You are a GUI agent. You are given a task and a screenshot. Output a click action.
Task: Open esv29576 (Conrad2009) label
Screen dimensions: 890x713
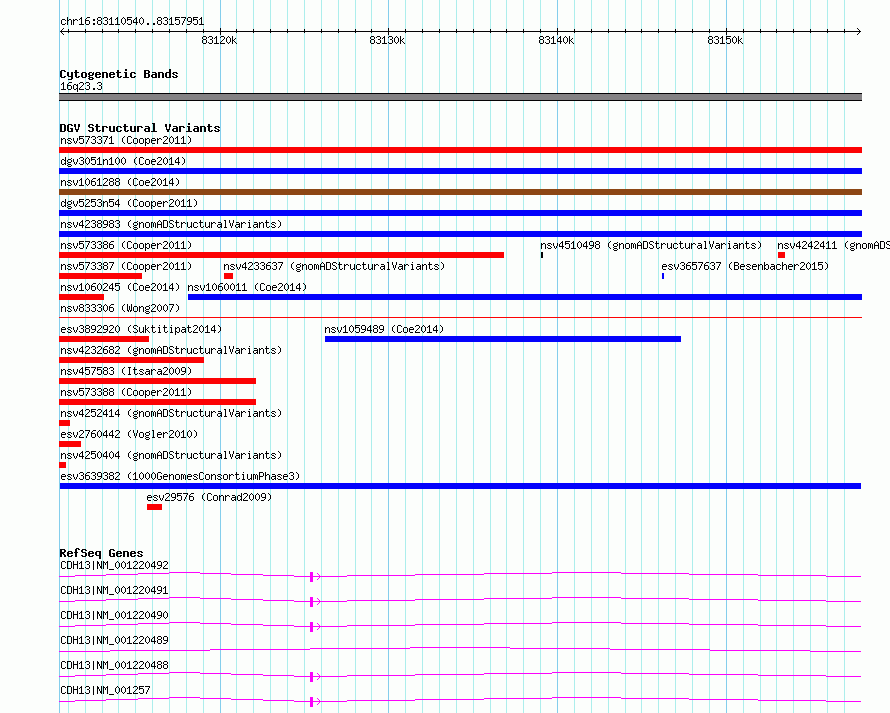[x=209, y=497]
